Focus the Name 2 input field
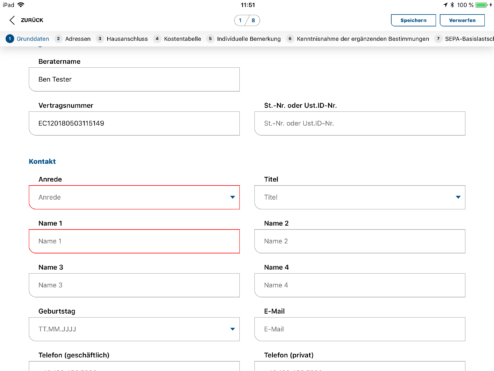Screen dimensions: 494x371 [360, 241]
